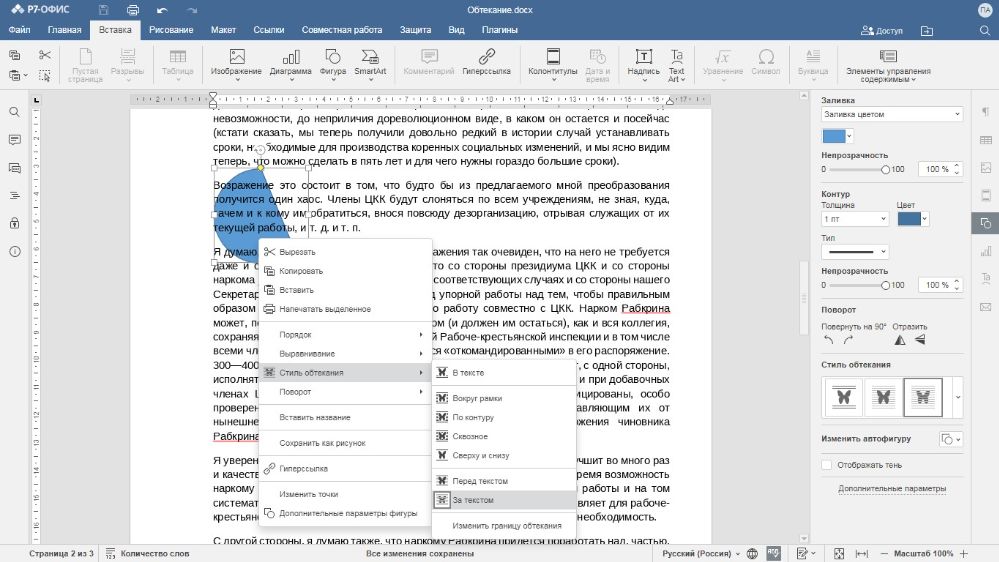
Task: Enable the Отображать тень checkbox
Action: coord(827,465)
